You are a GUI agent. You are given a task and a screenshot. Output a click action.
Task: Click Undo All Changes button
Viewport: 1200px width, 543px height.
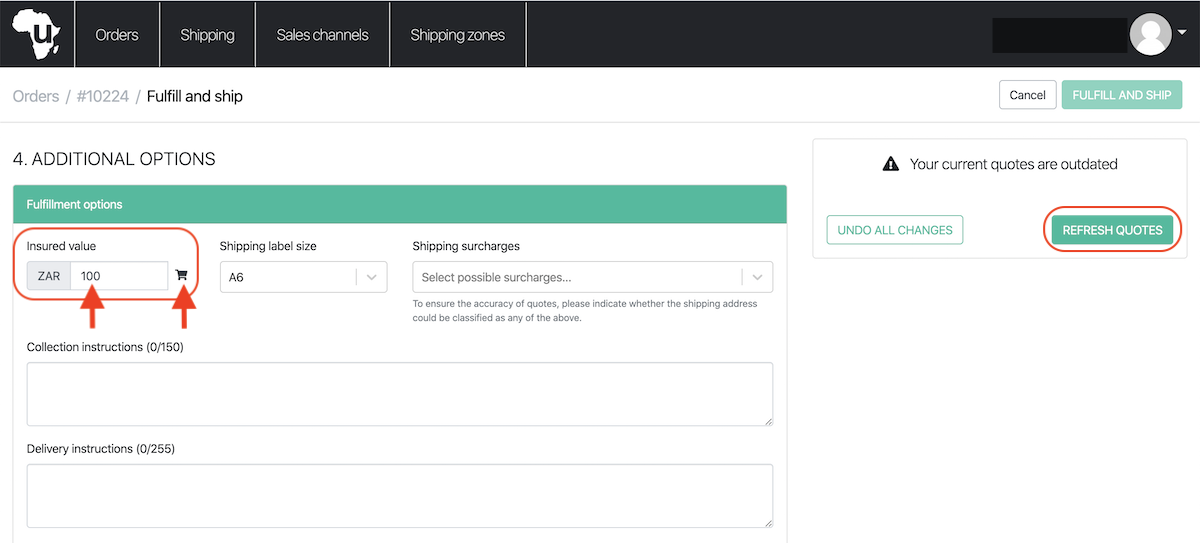pyautogui.click(x=895, y=230)
